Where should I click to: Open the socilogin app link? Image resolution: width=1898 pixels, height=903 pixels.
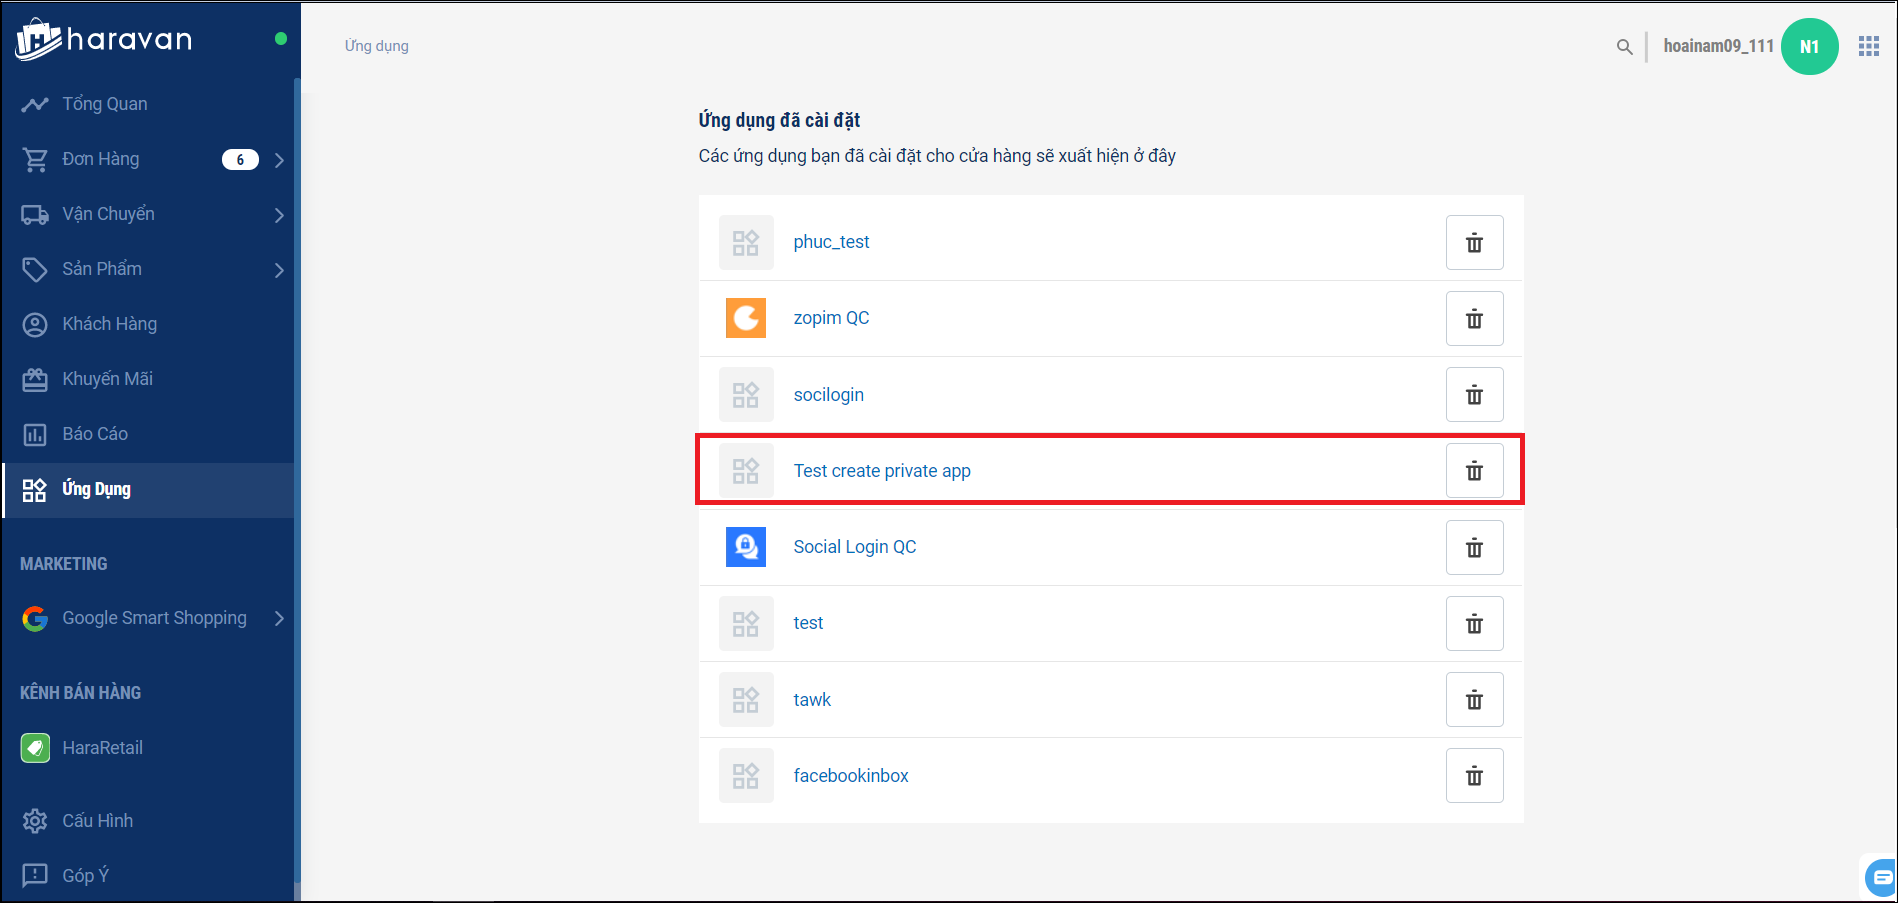pyautogui.click(x=828, y=395)
